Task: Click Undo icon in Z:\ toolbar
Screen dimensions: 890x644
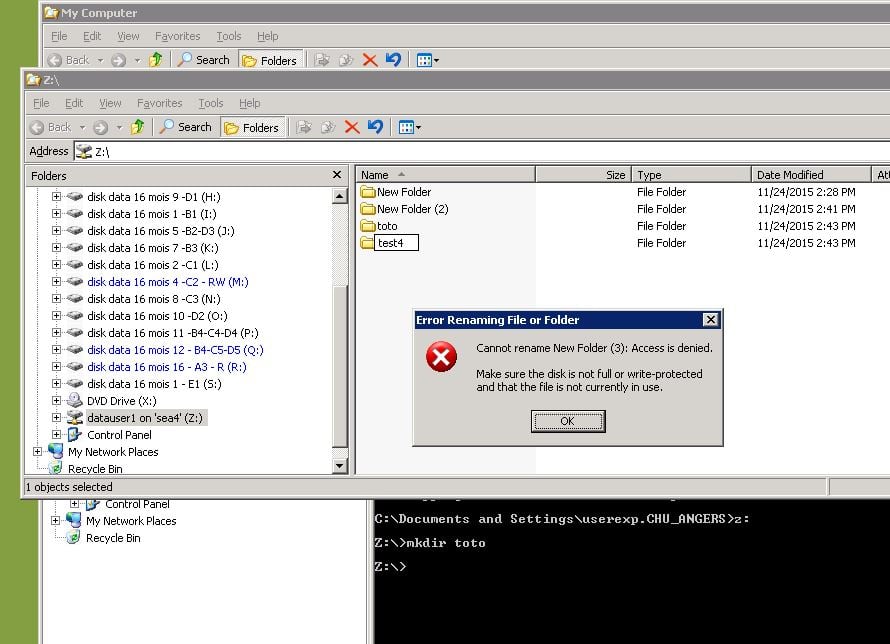Action: 375,127
